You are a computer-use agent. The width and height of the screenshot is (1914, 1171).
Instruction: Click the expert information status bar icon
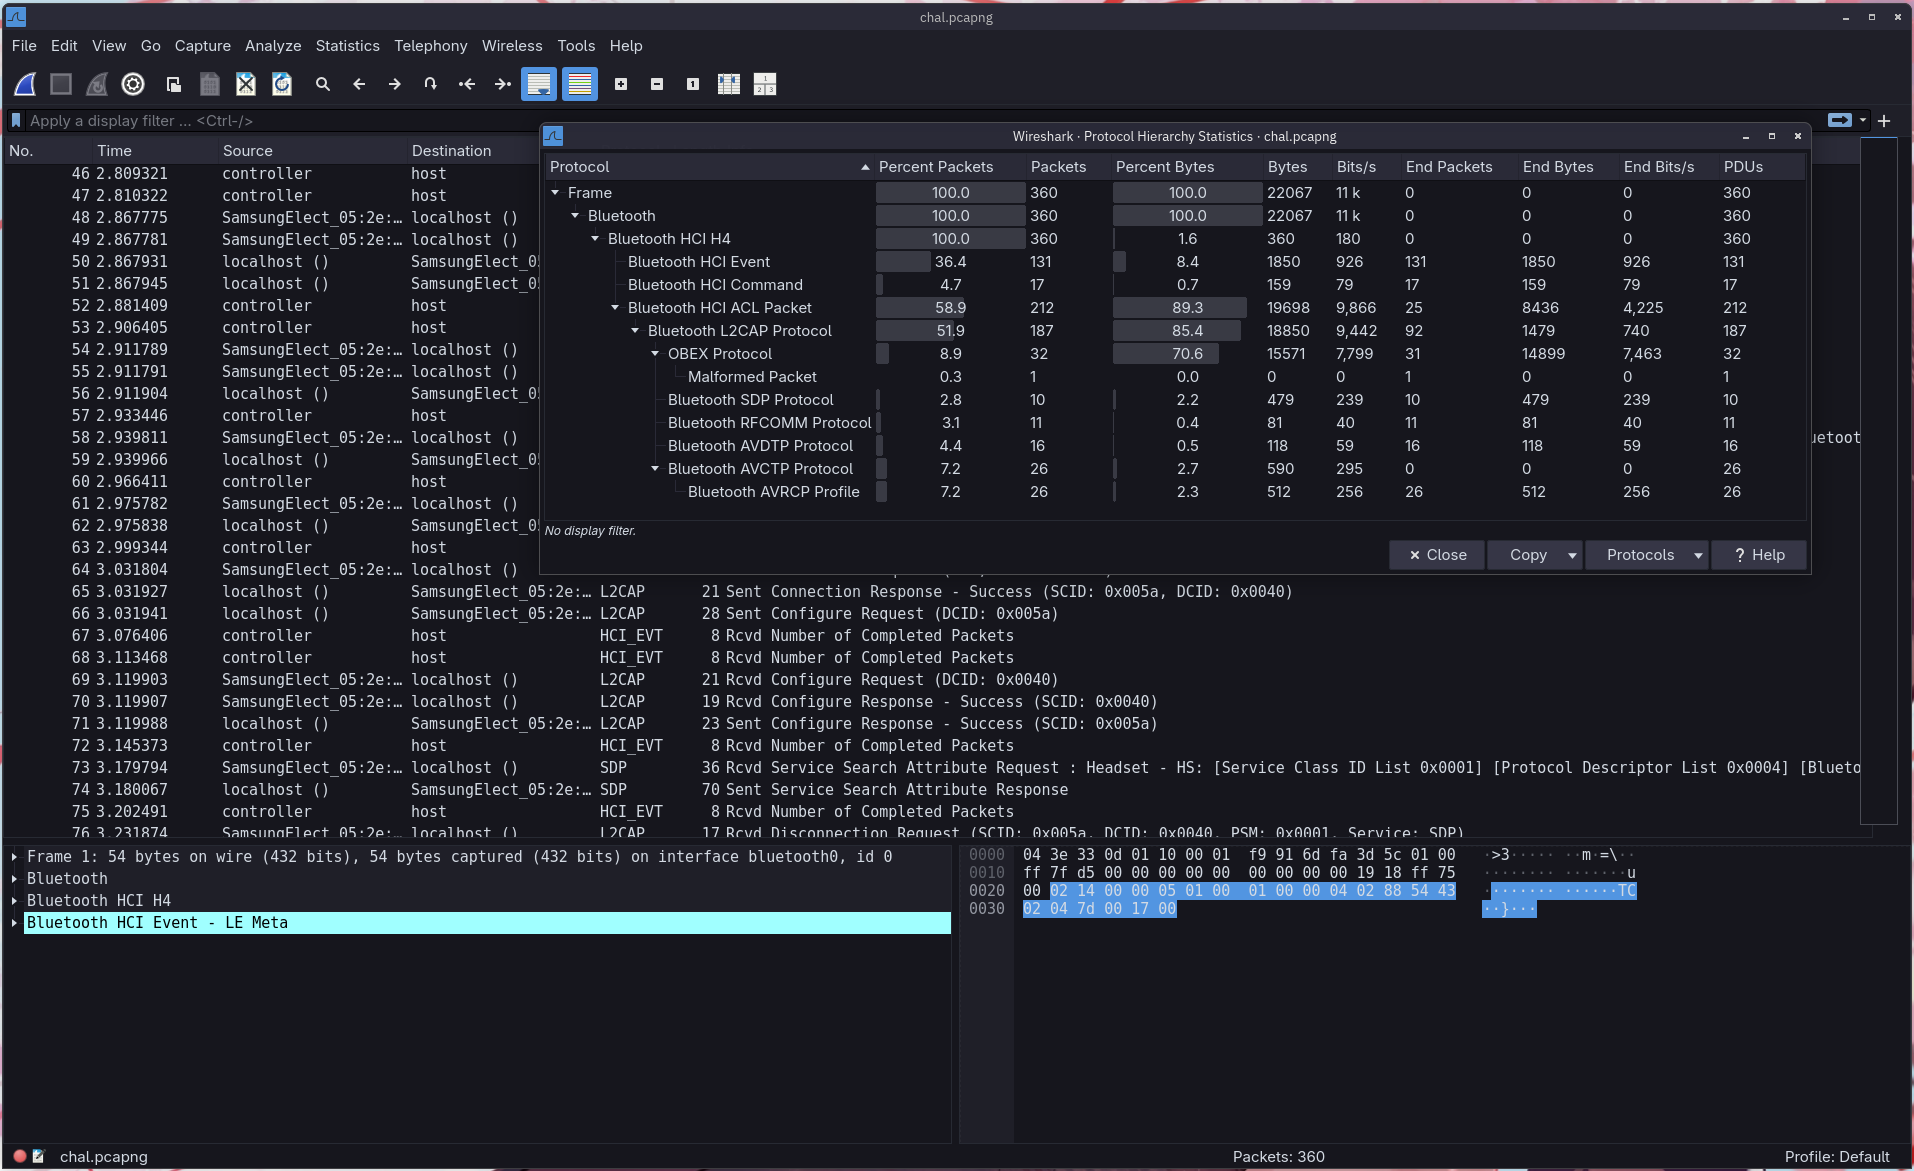click(x=19, y=1156)
